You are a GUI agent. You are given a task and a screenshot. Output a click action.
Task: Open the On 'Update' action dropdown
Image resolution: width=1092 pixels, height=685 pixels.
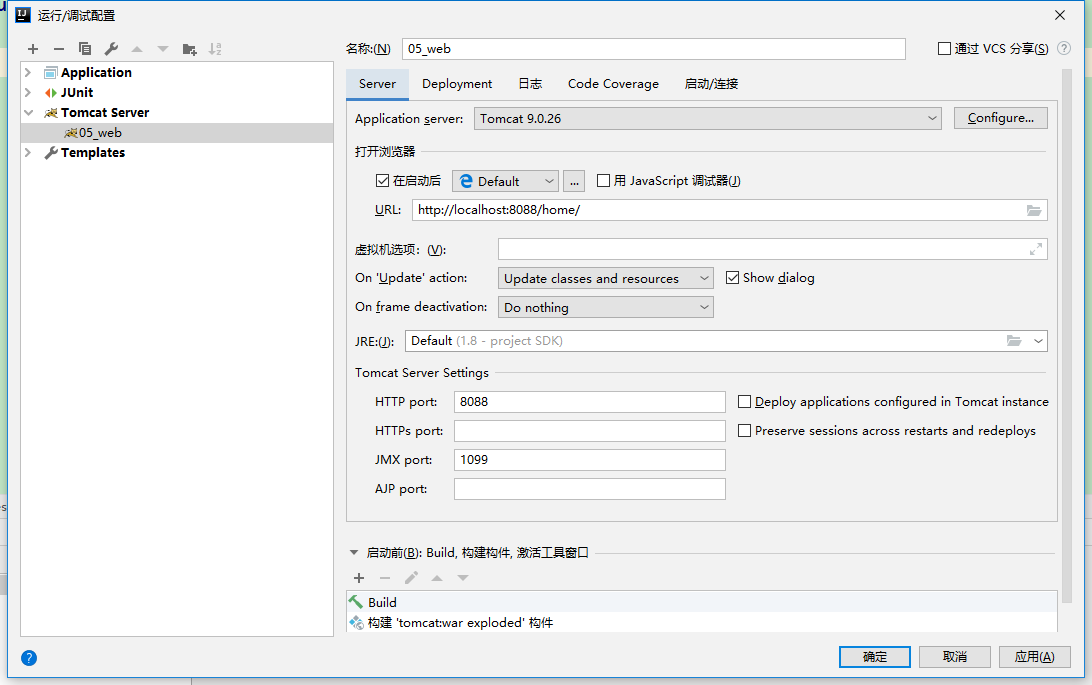coord(606,278)
